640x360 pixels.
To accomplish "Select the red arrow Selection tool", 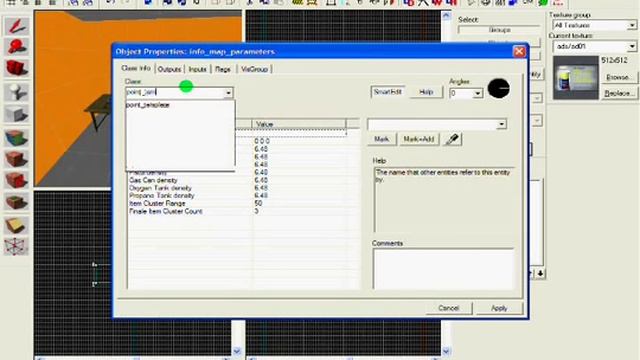I will point(16,26).
